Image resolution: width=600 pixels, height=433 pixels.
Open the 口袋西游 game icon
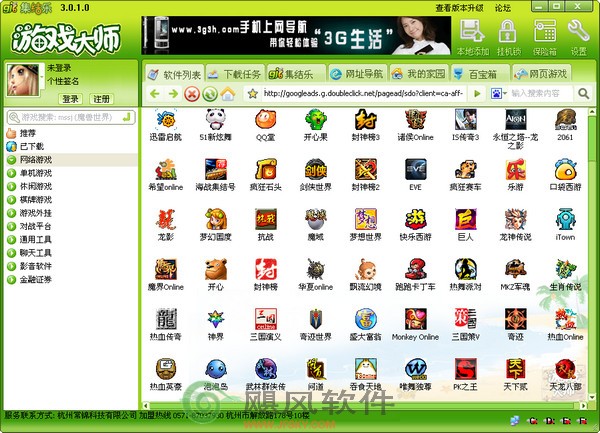coord(566,169)
